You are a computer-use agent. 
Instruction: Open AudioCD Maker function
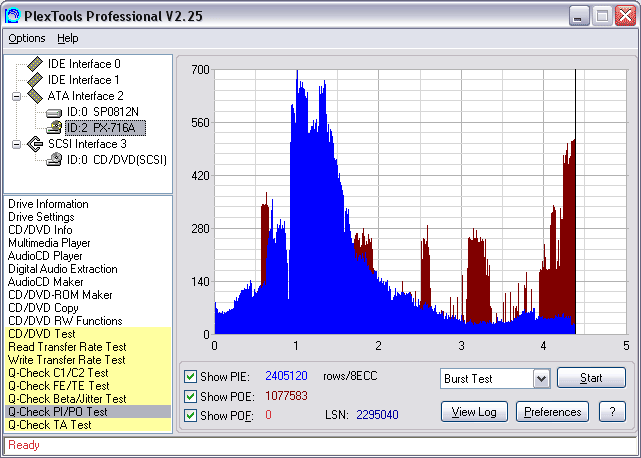45,282
